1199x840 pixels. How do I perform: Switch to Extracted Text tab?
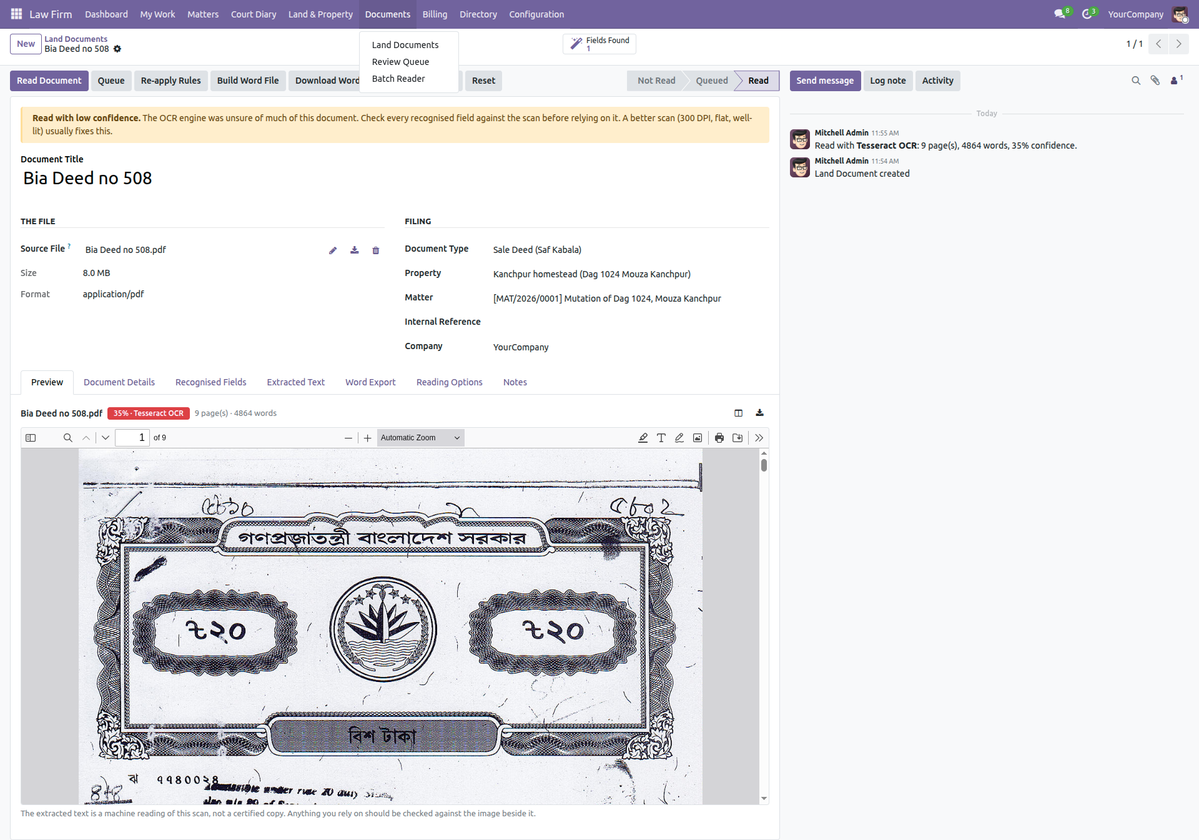click(295, 382)
